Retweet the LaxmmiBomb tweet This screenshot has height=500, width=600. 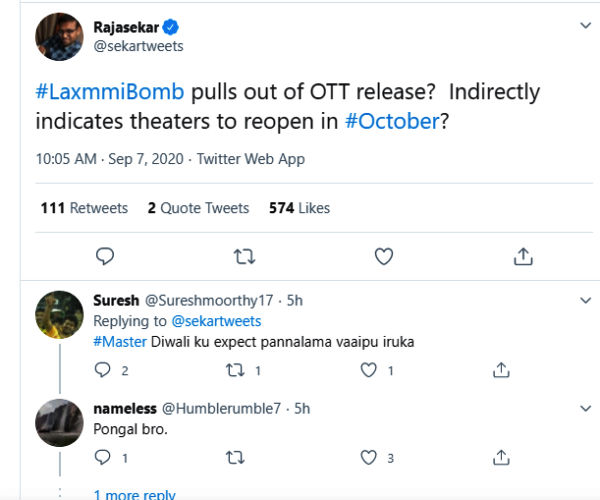click(243, 257)
